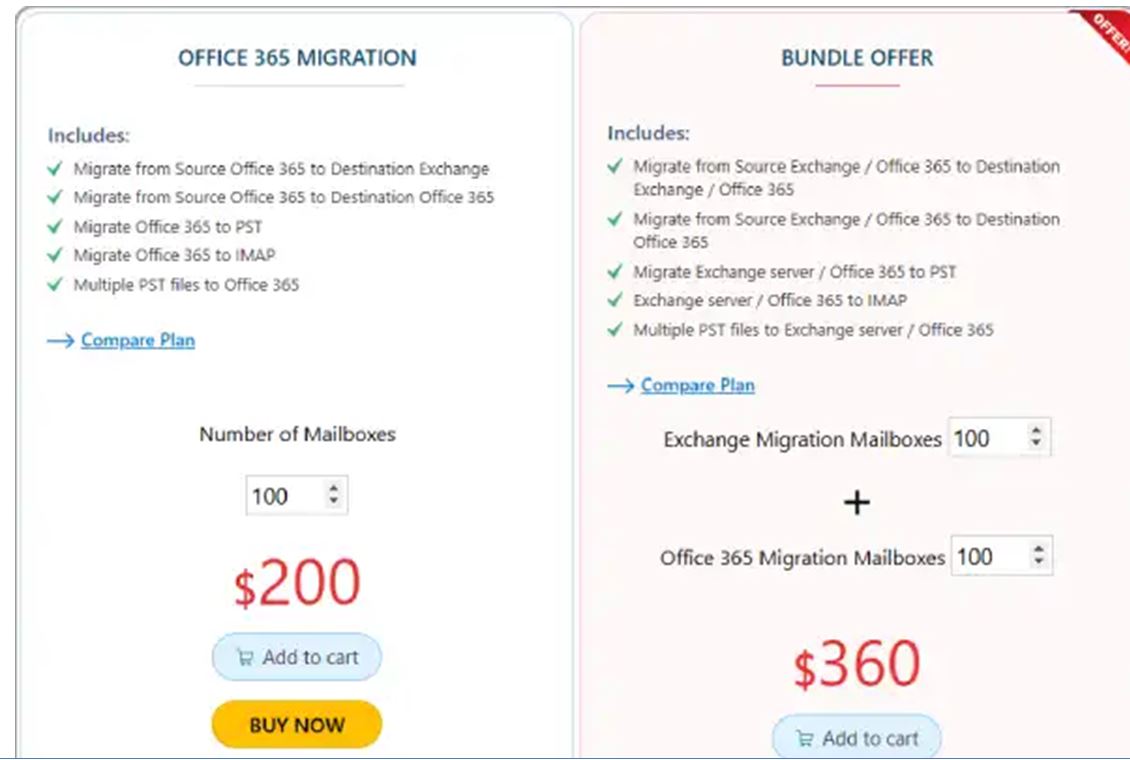Click the red OFFER corner ribbon
The height and width of the screenshot is (760, 1130).
pyautogui.click(x=1109, y=32)
